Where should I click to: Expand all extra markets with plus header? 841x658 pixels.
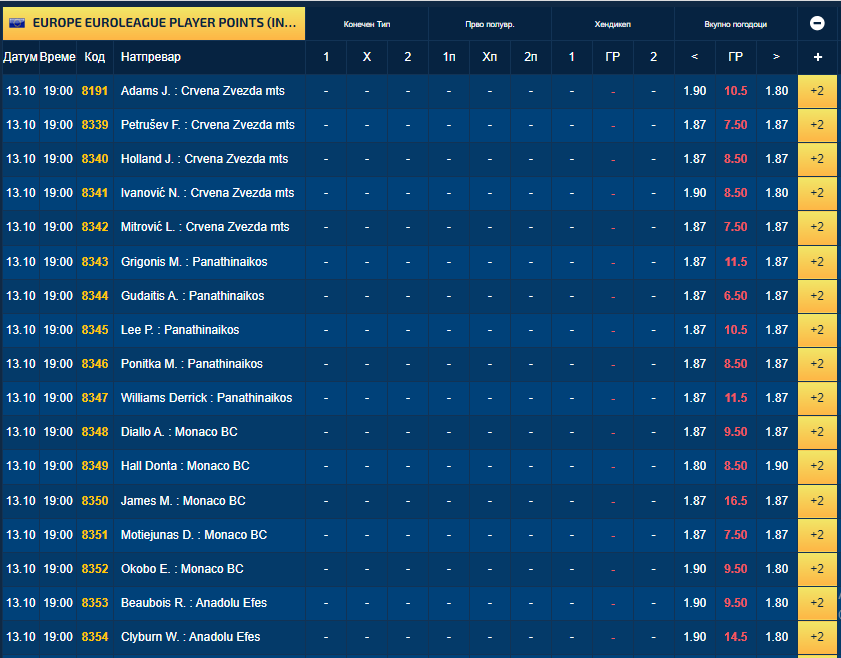point(817,57)
